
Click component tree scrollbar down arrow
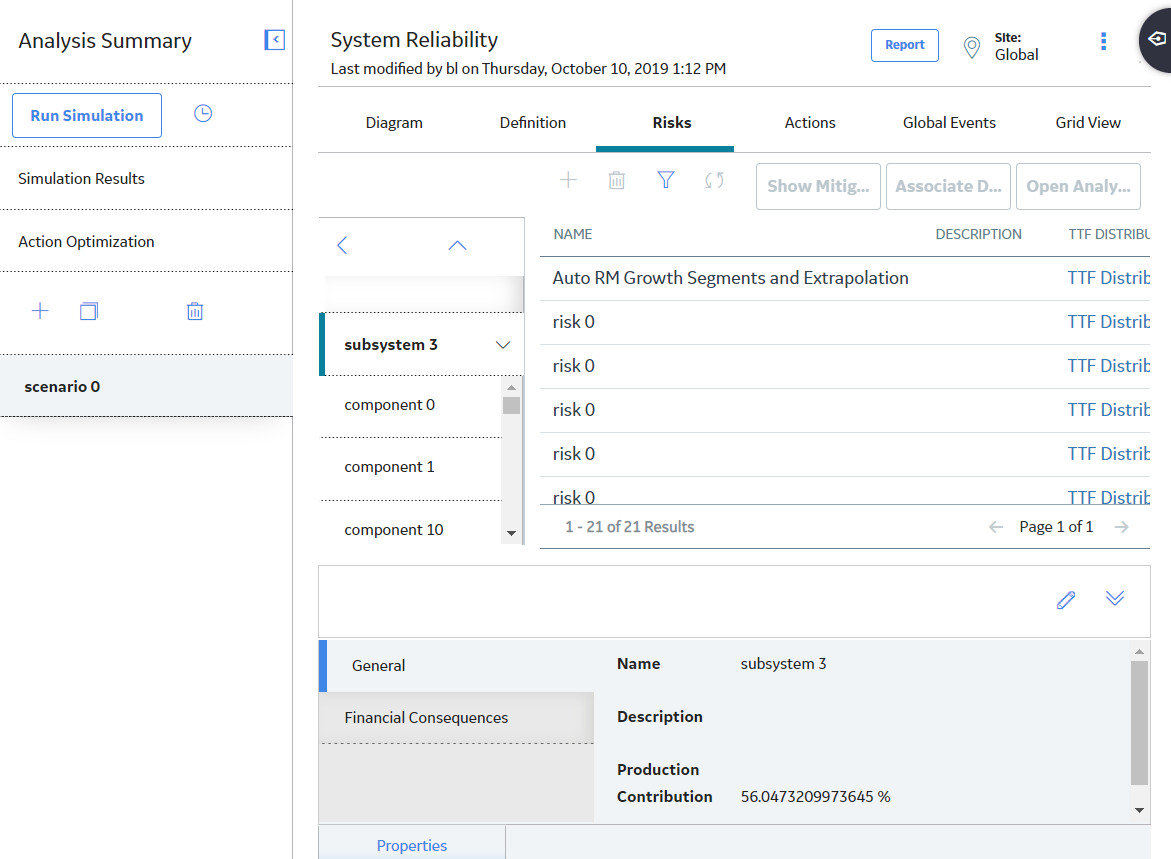click(x=512, y=533)
